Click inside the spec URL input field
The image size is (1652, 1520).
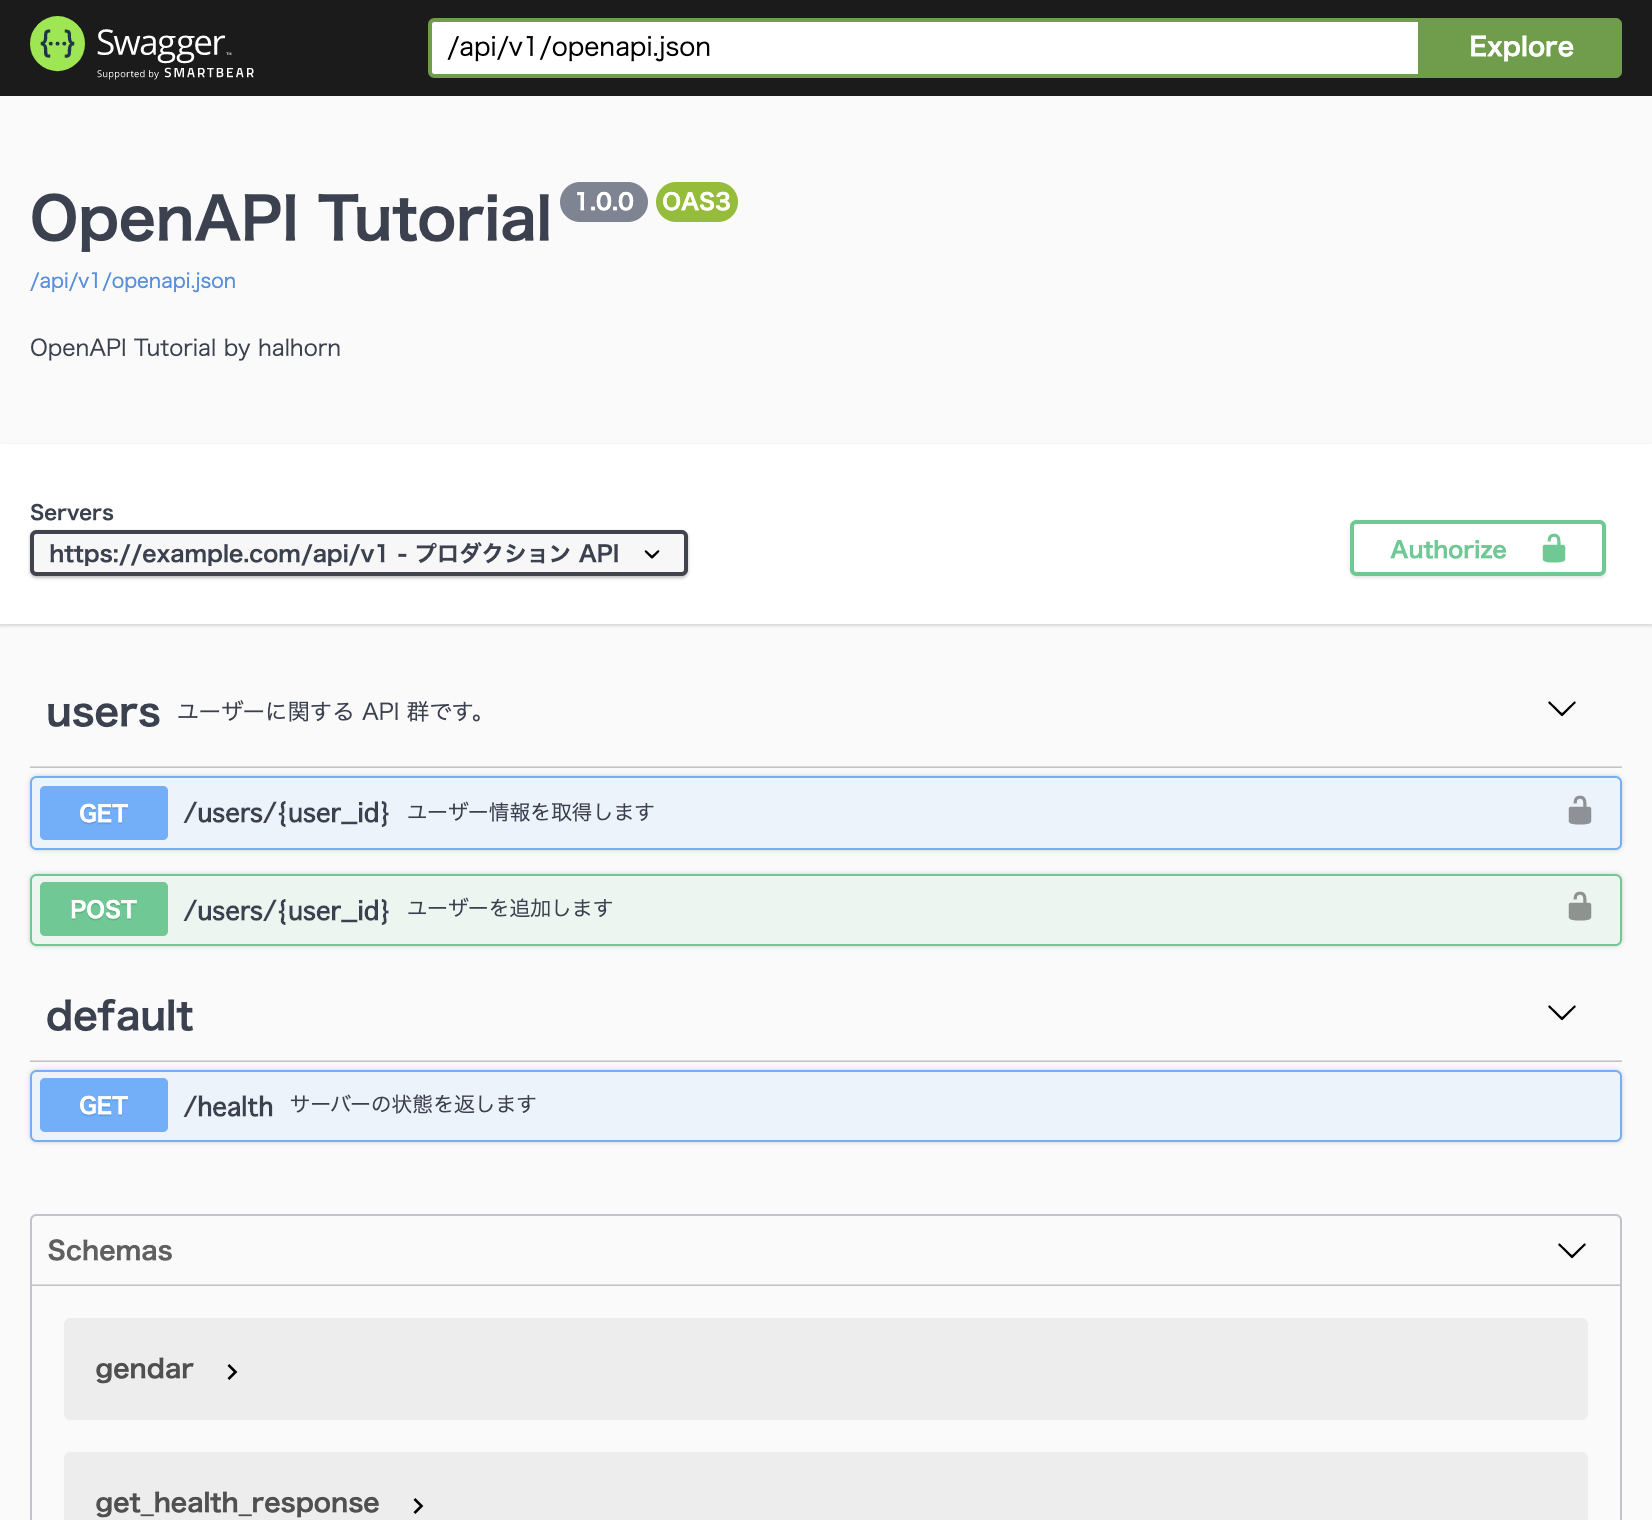(920, 46)
